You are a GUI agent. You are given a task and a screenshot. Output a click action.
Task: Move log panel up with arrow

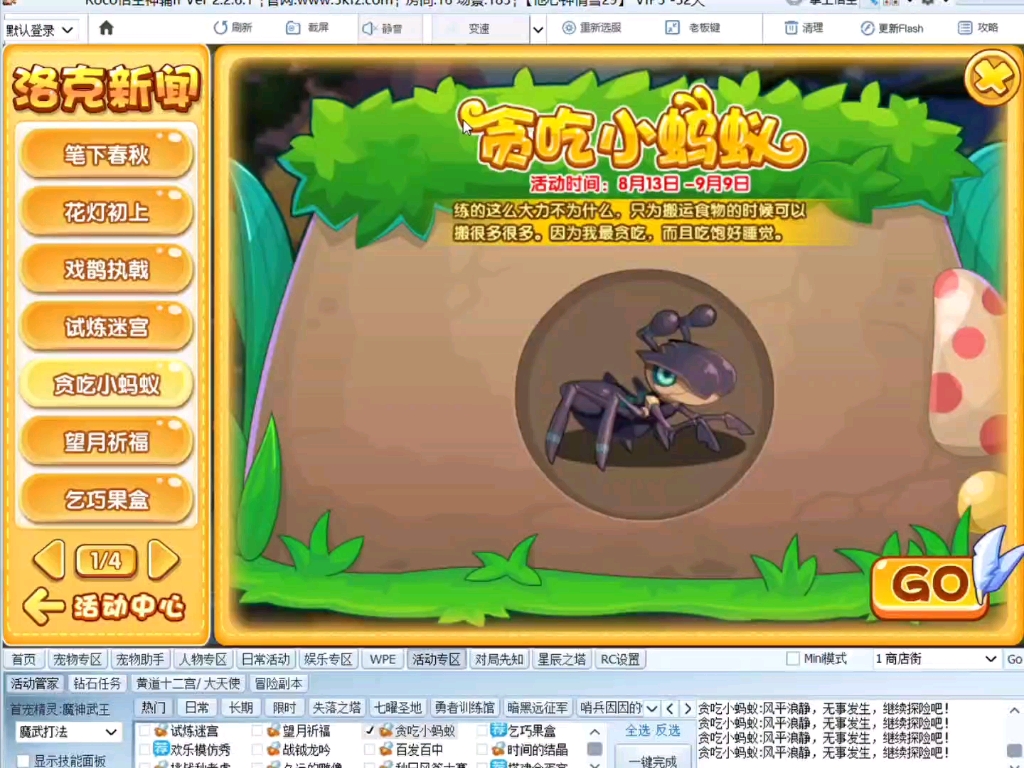pos(1014,710)
